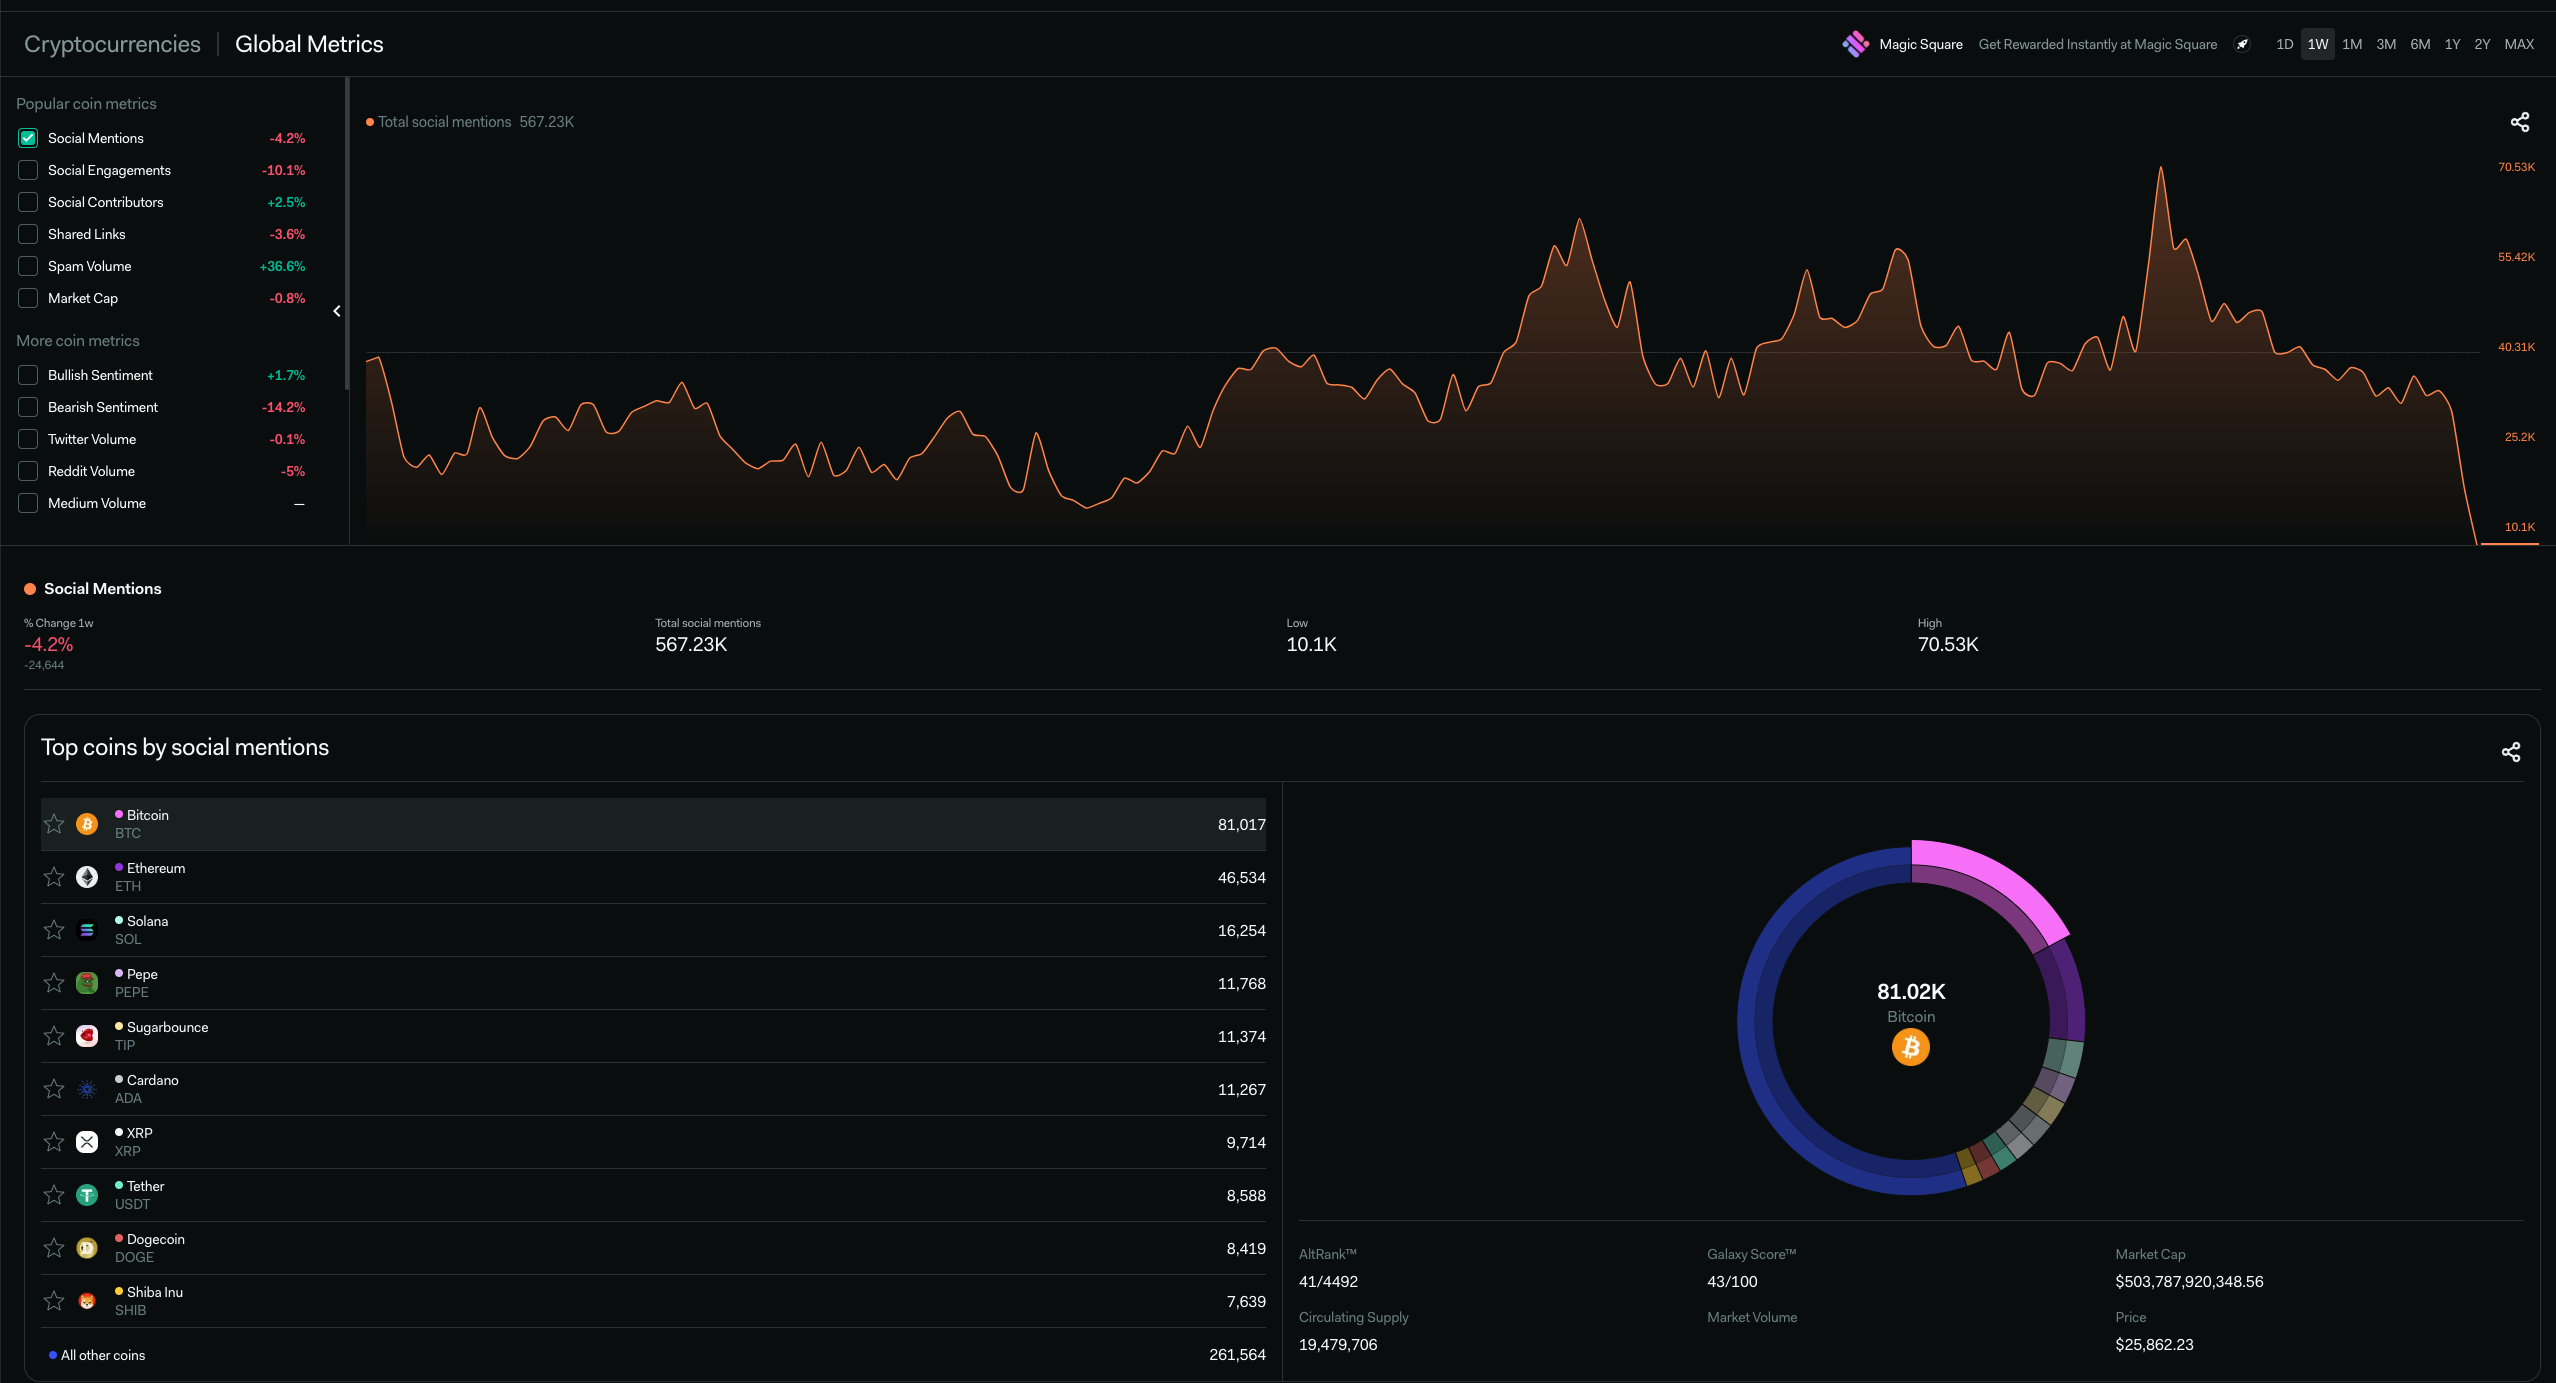Click the metrics sidebar scrollbar

click(x=347, y=235)
